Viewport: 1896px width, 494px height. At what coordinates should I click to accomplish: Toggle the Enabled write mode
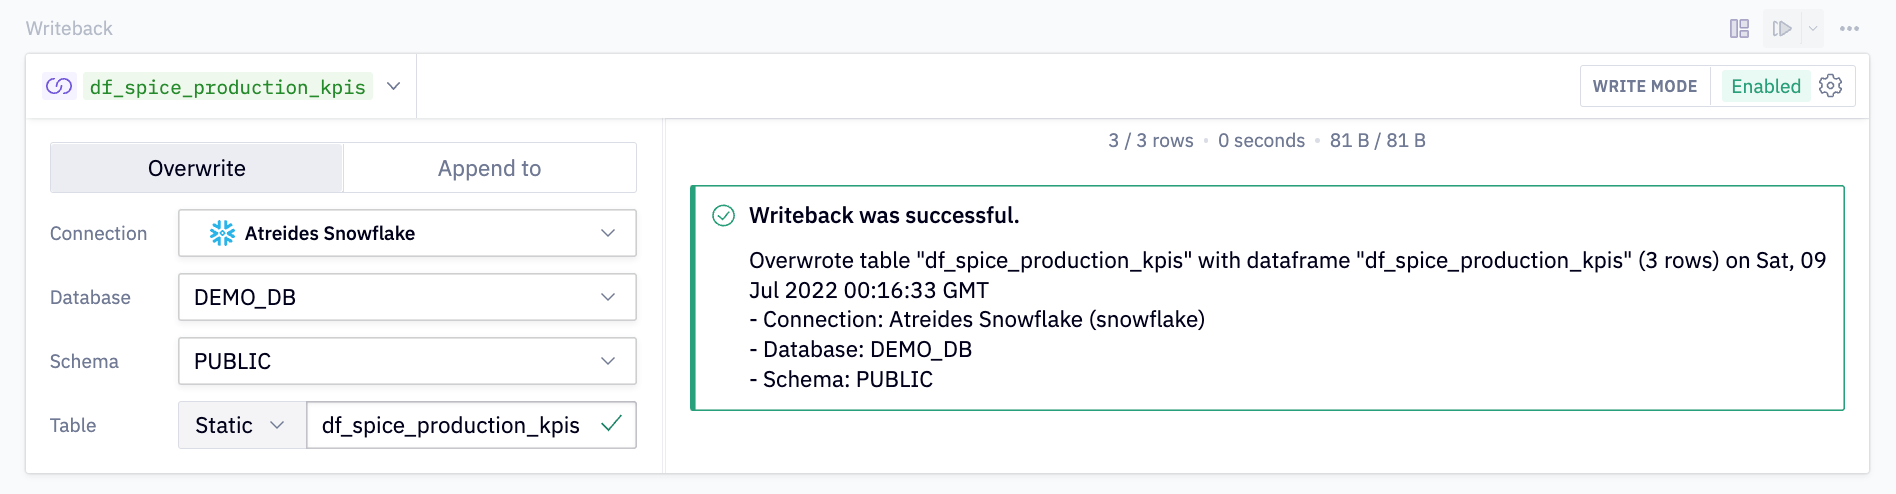[1765, 86]
